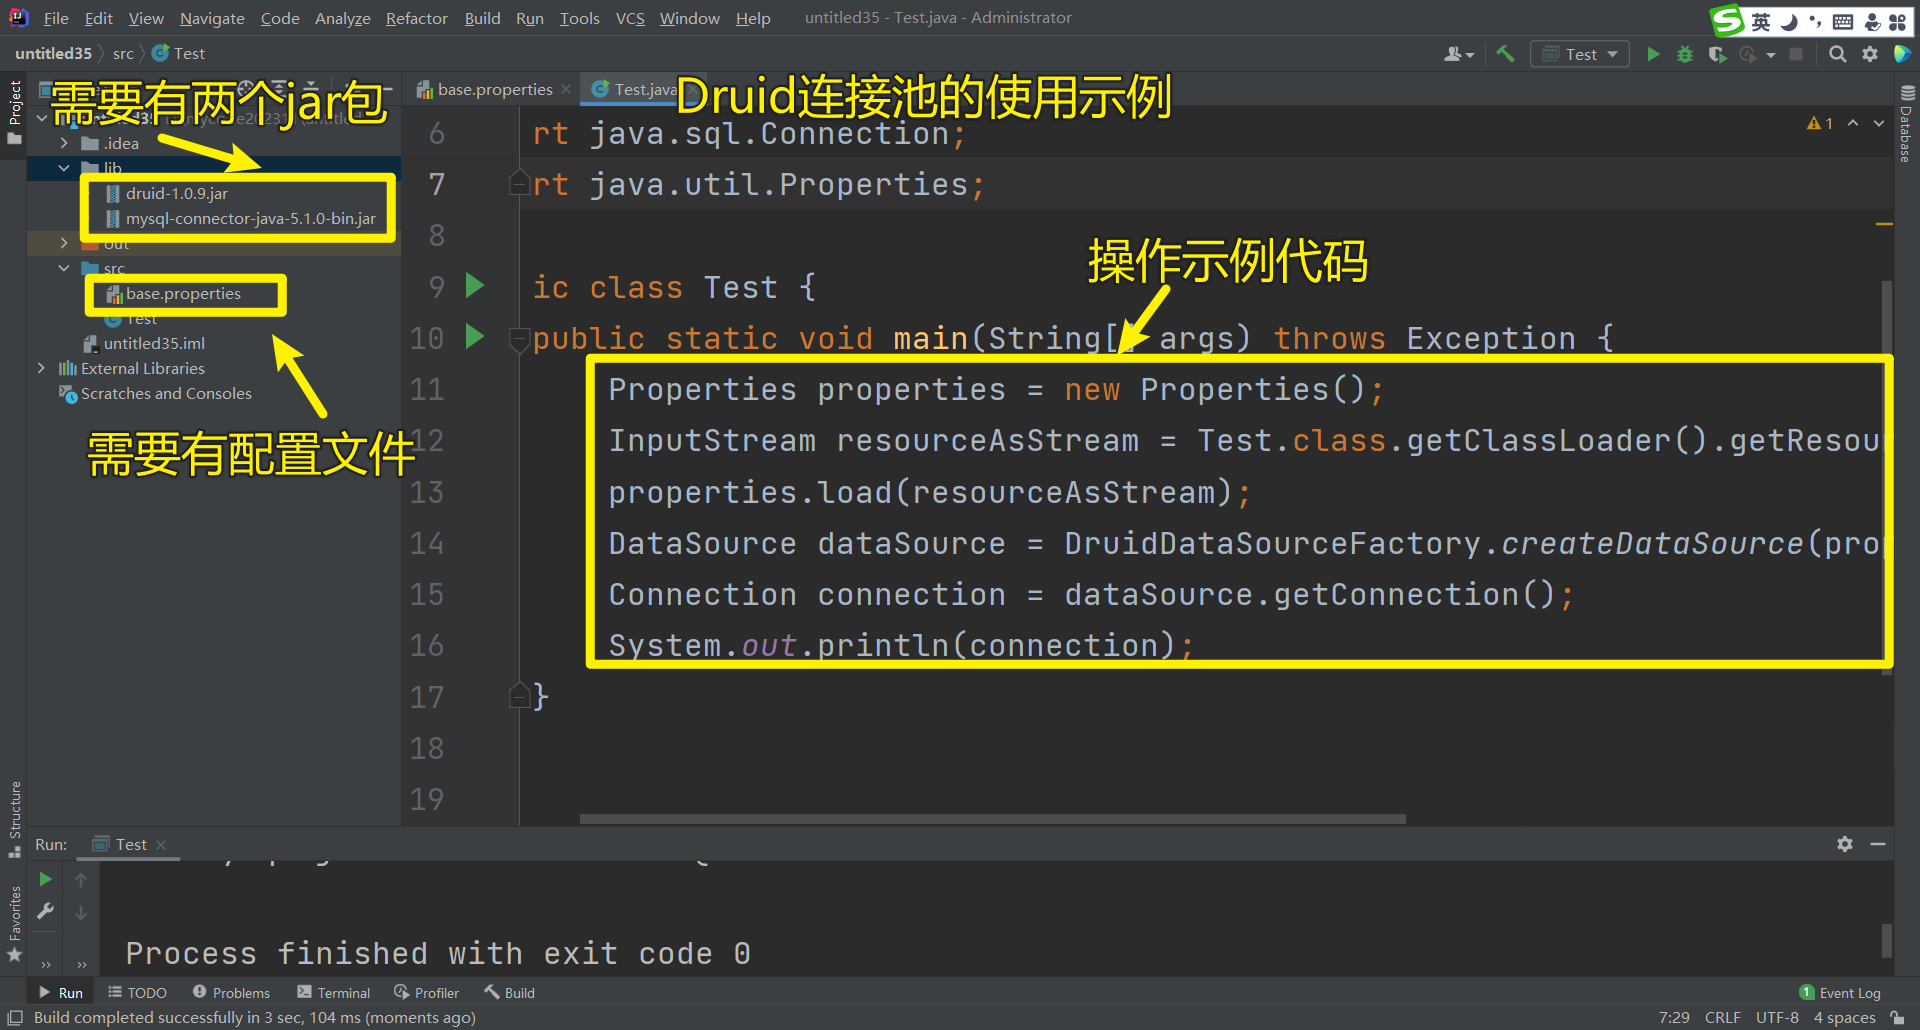The image size is (1920, 1030).
Task: Click the editor horizontal scrollbar thumb
Action: tap(993, 819)
